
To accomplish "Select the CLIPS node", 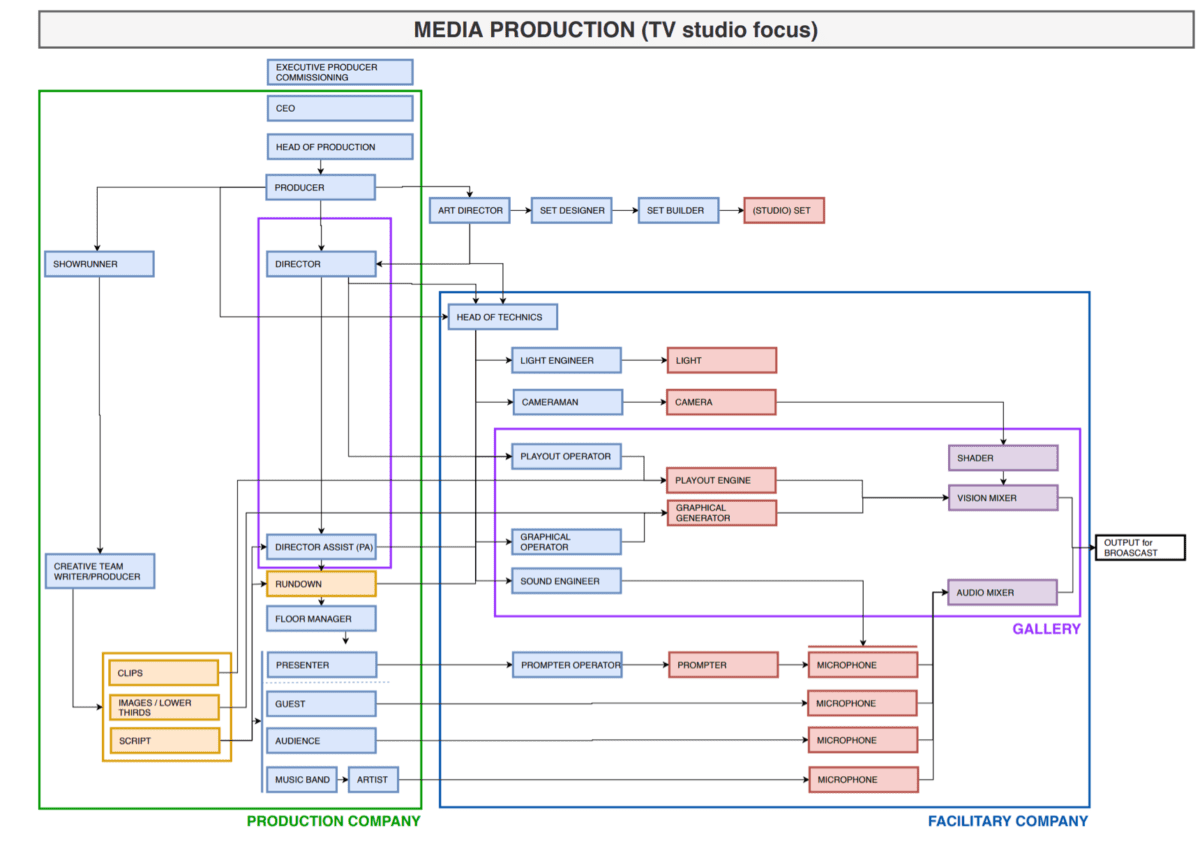I will click(163, 672).
